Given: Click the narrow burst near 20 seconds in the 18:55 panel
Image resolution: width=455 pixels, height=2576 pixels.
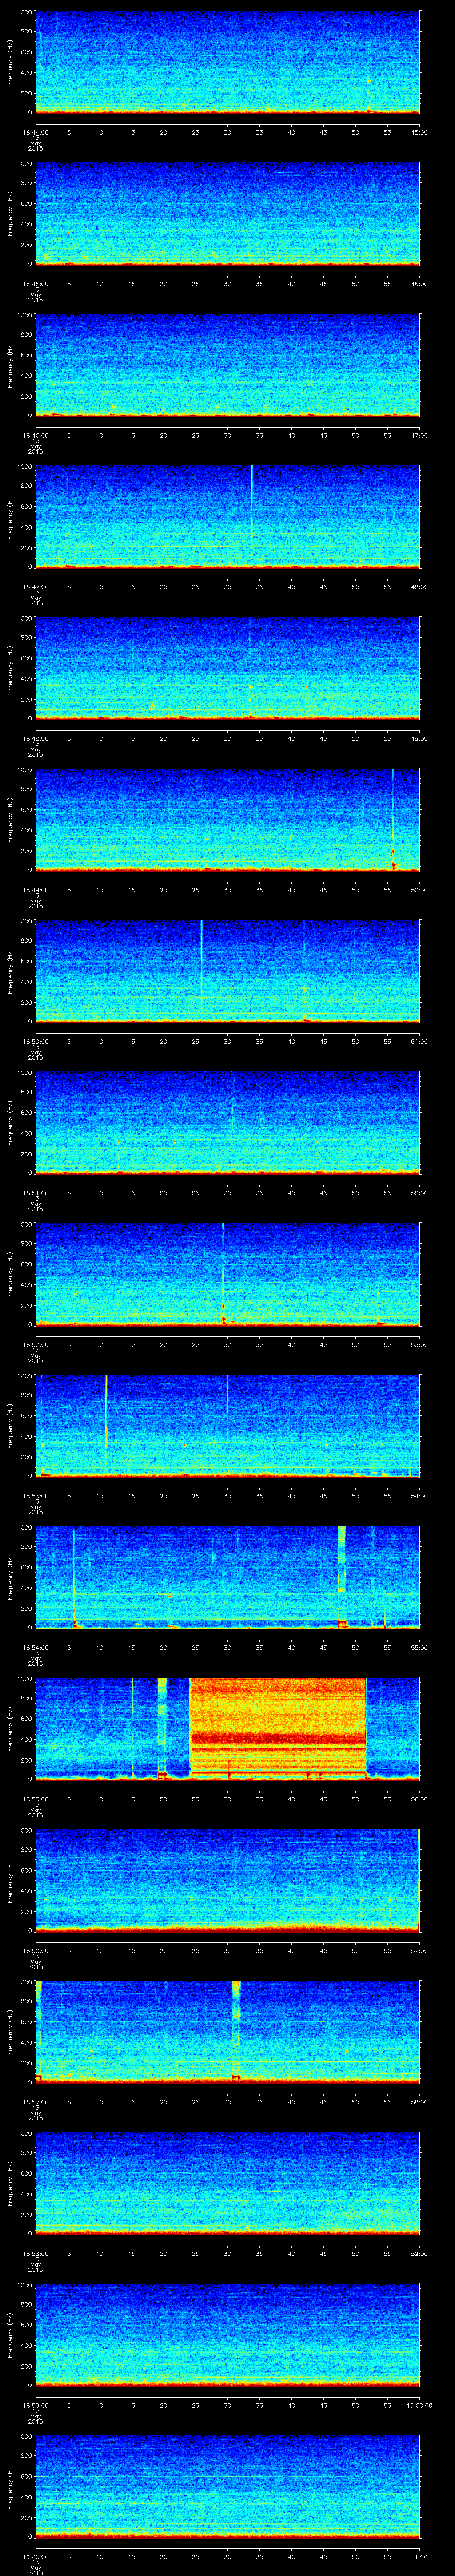Looking at the screenshot, I should point(163,1722).
